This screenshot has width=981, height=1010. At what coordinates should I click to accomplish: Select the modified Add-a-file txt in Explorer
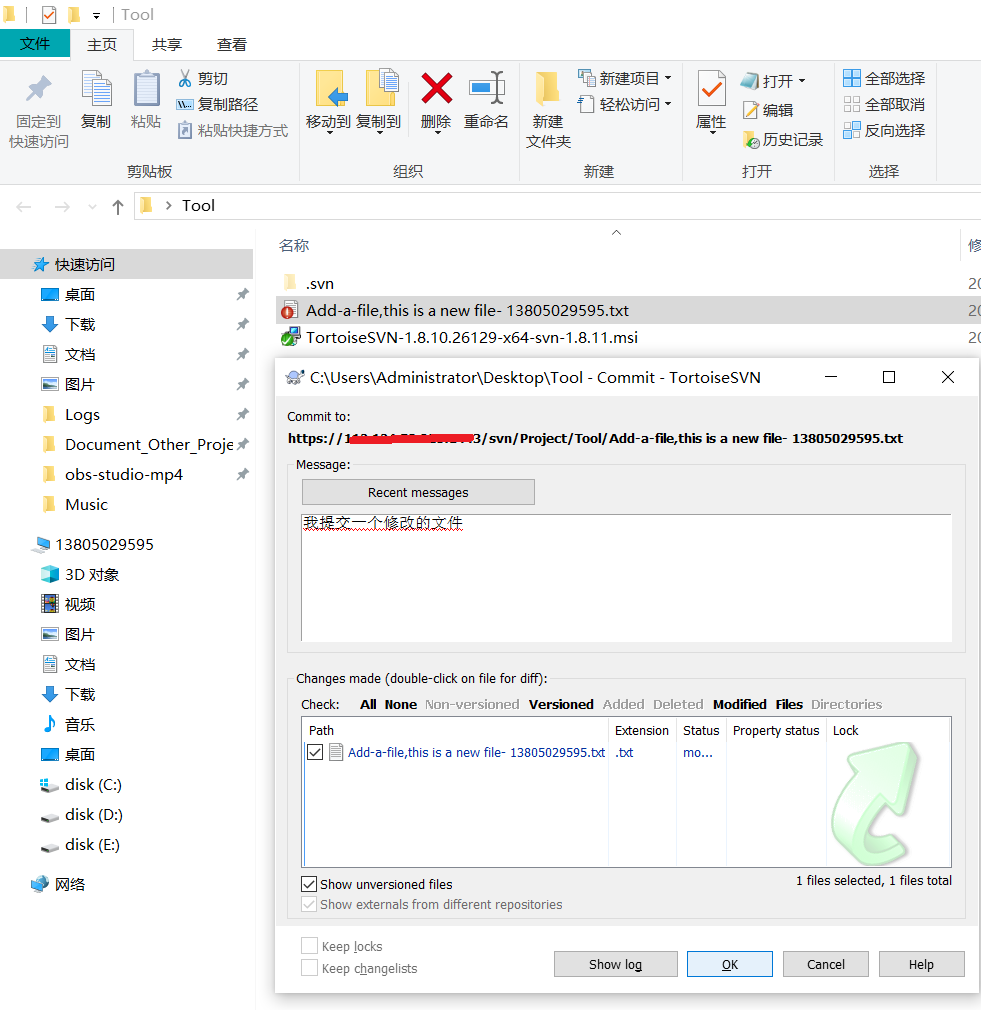(467, 310)
